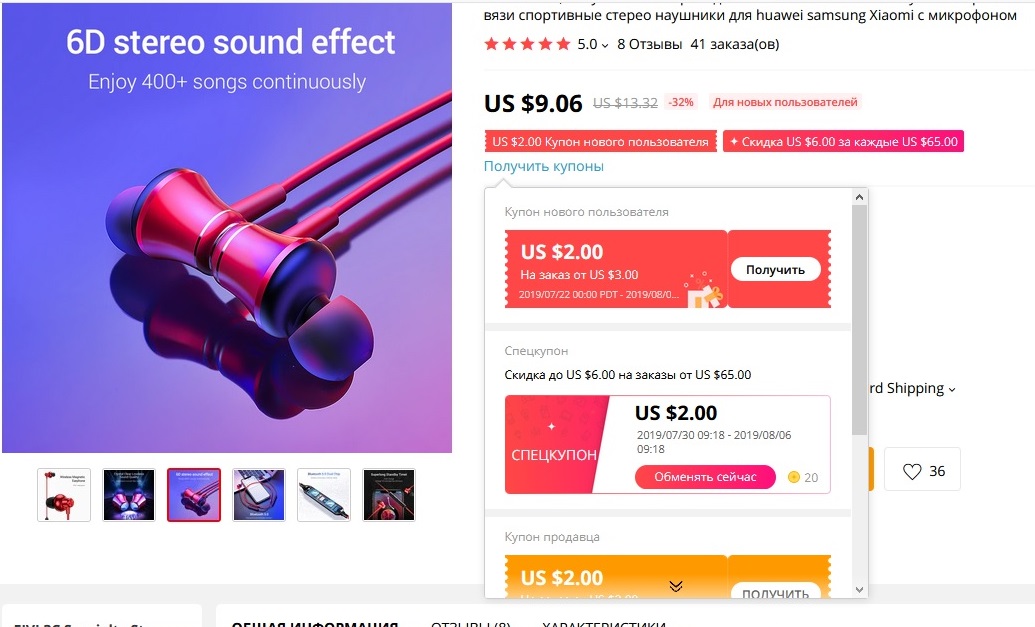Click the gift box icon on the red coupon
Screen dimensions: 1035x627
point(704,290)
